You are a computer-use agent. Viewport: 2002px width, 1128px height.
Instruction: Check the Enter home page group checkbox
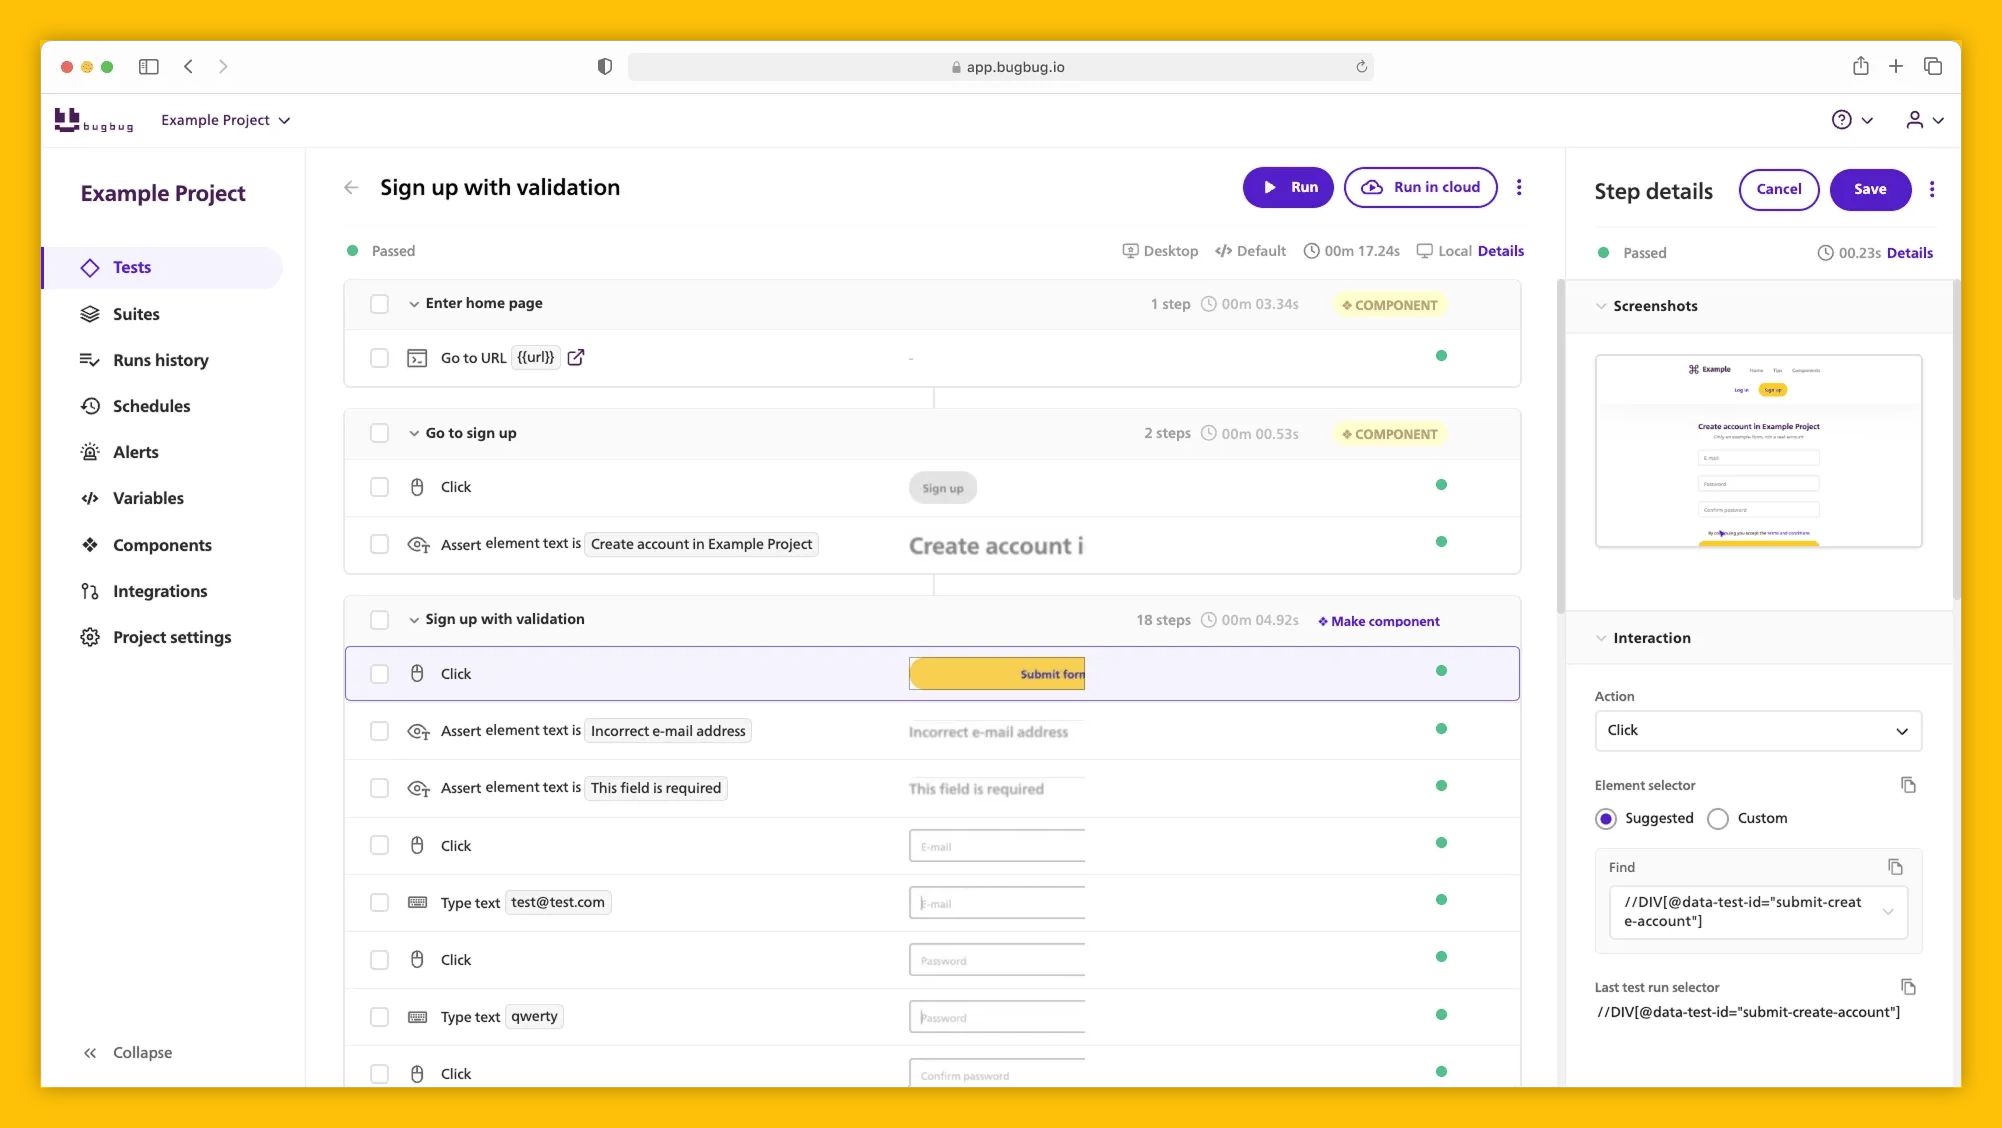(380, 304)
